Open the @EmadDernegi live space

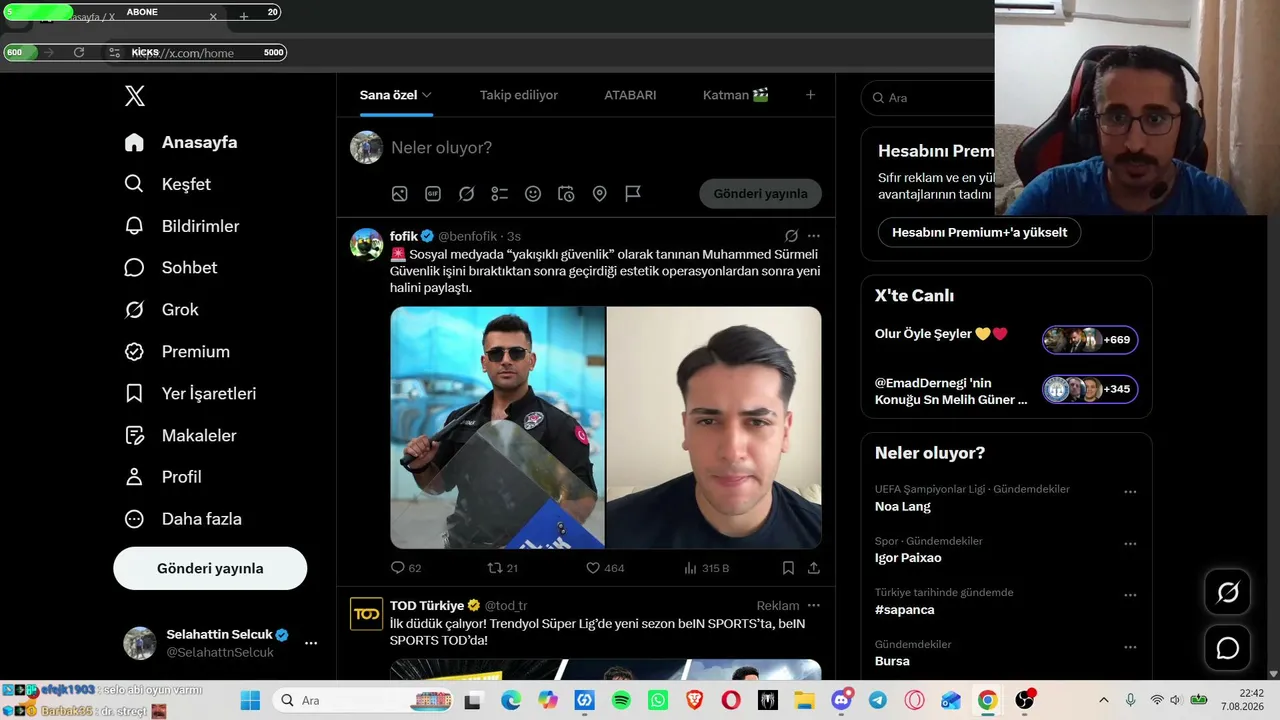(1006, 390)
